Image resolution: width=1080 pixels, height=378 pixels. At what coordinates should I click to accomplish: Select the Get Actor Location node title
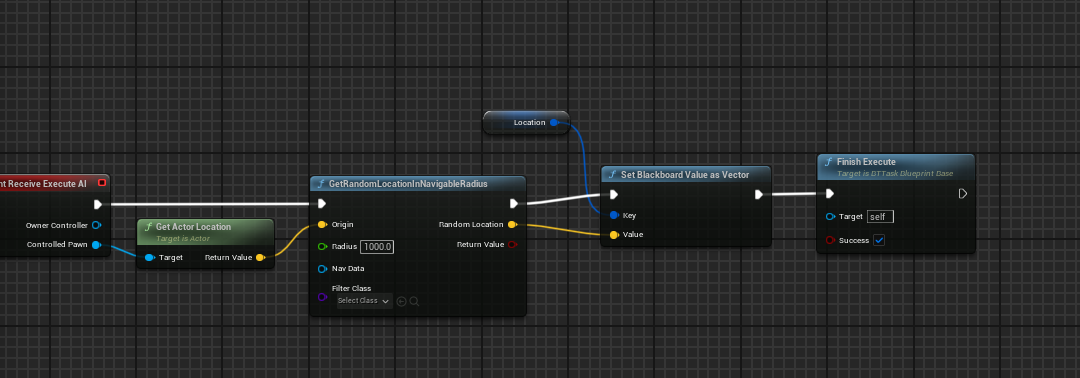(x=193, y=227)
